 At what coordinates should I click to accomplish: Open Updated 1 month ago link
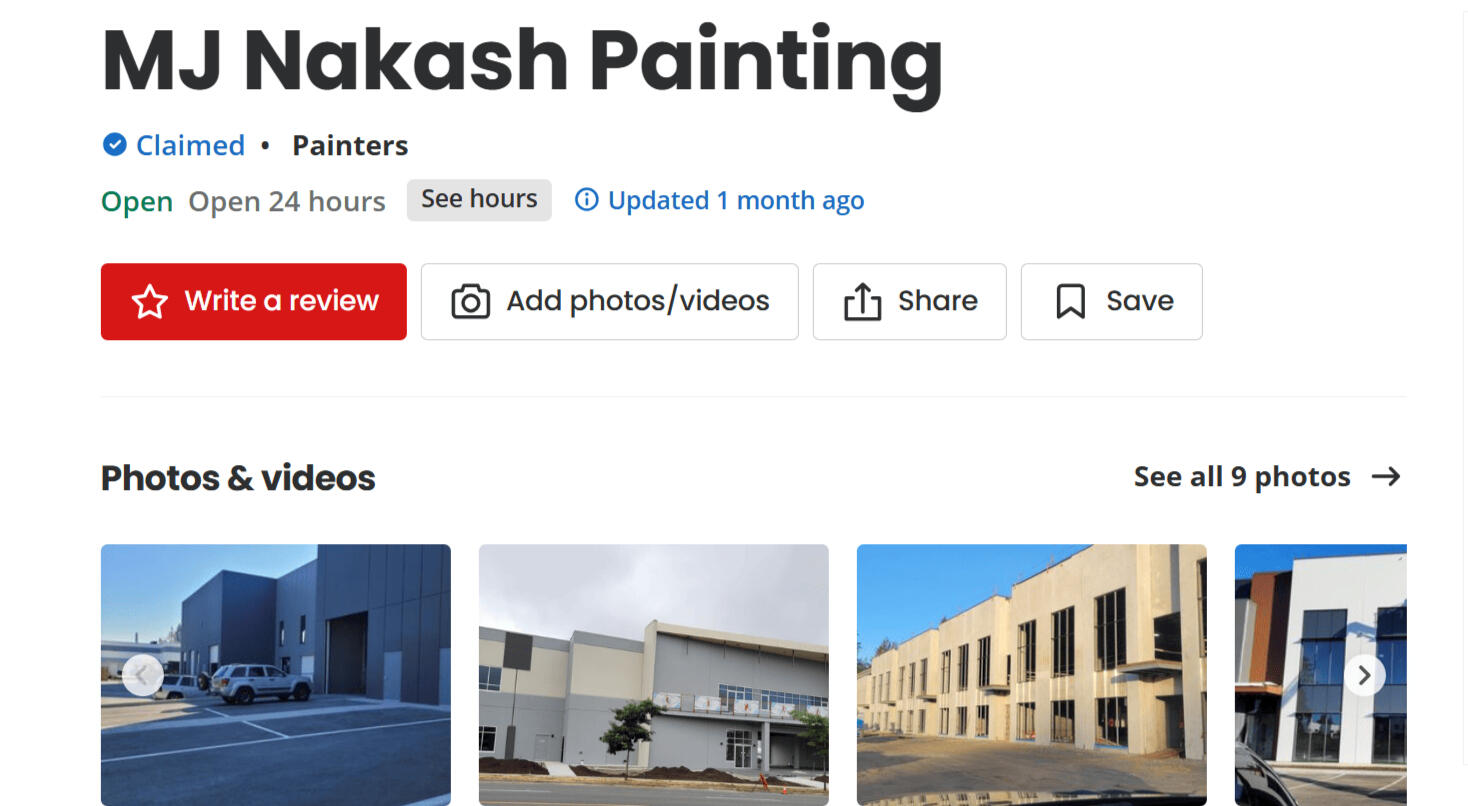tap(736, 201)
